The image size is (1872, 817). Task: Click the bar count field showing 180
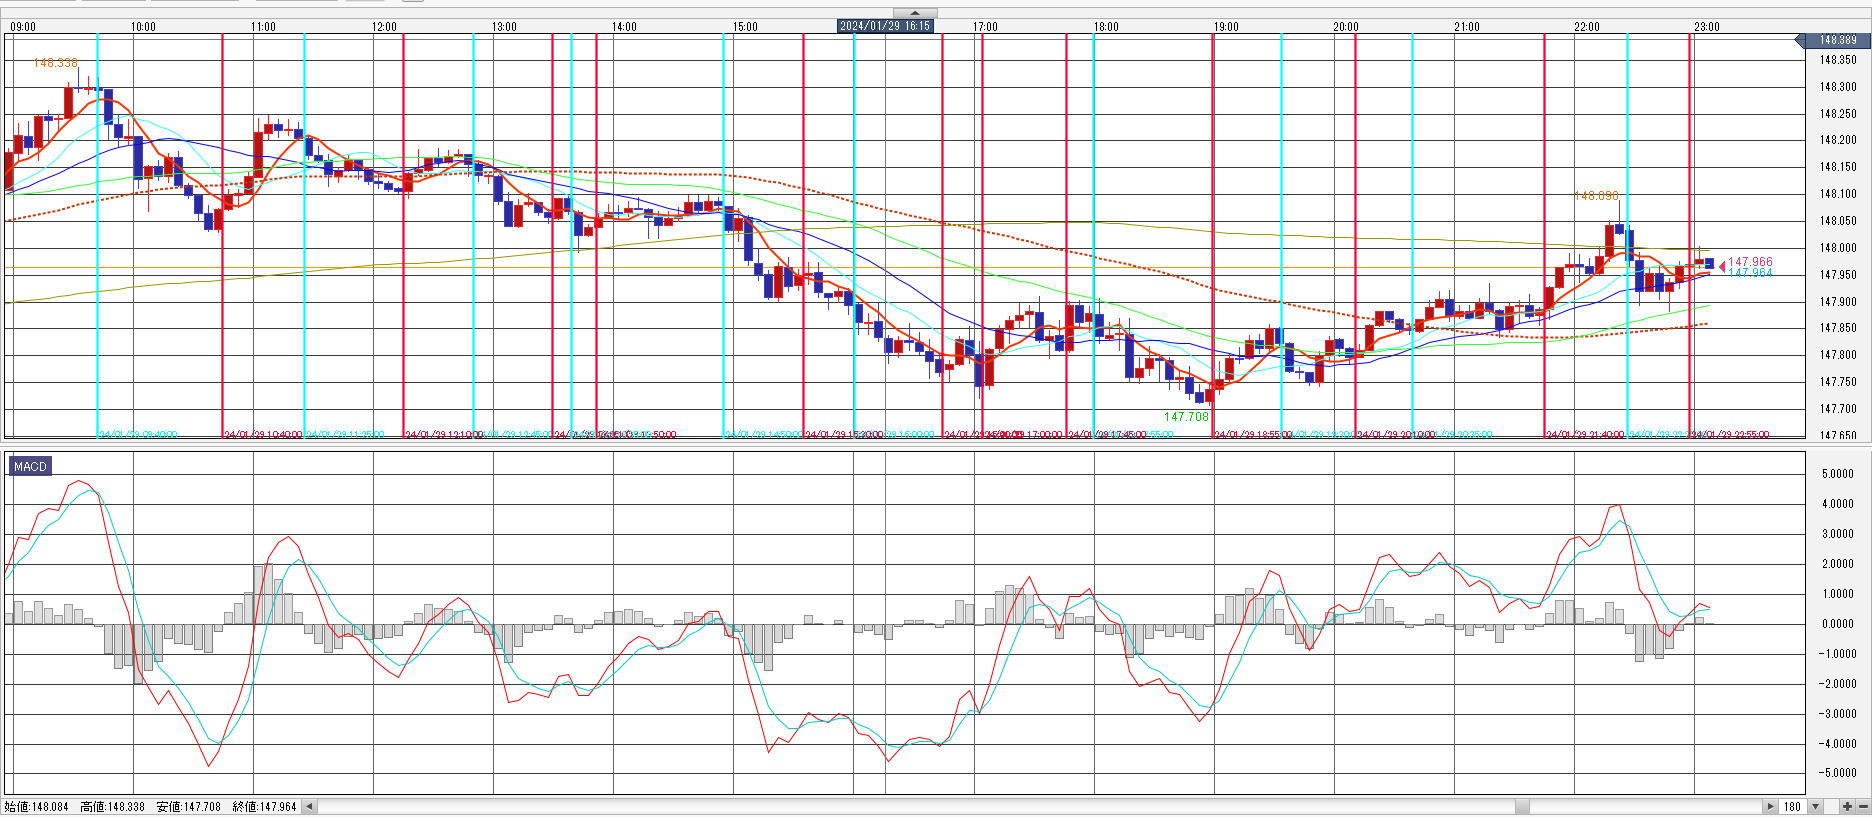pos(1793,806)
